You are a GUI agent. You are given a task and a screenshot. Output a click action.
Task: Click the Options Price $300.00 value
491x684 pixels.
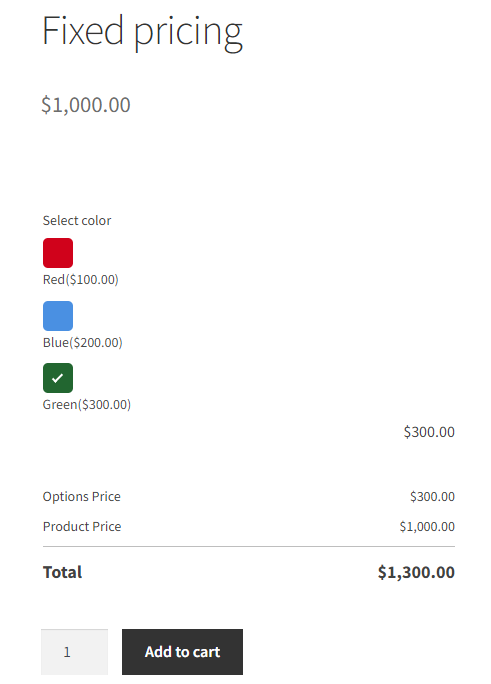(432, 497)
